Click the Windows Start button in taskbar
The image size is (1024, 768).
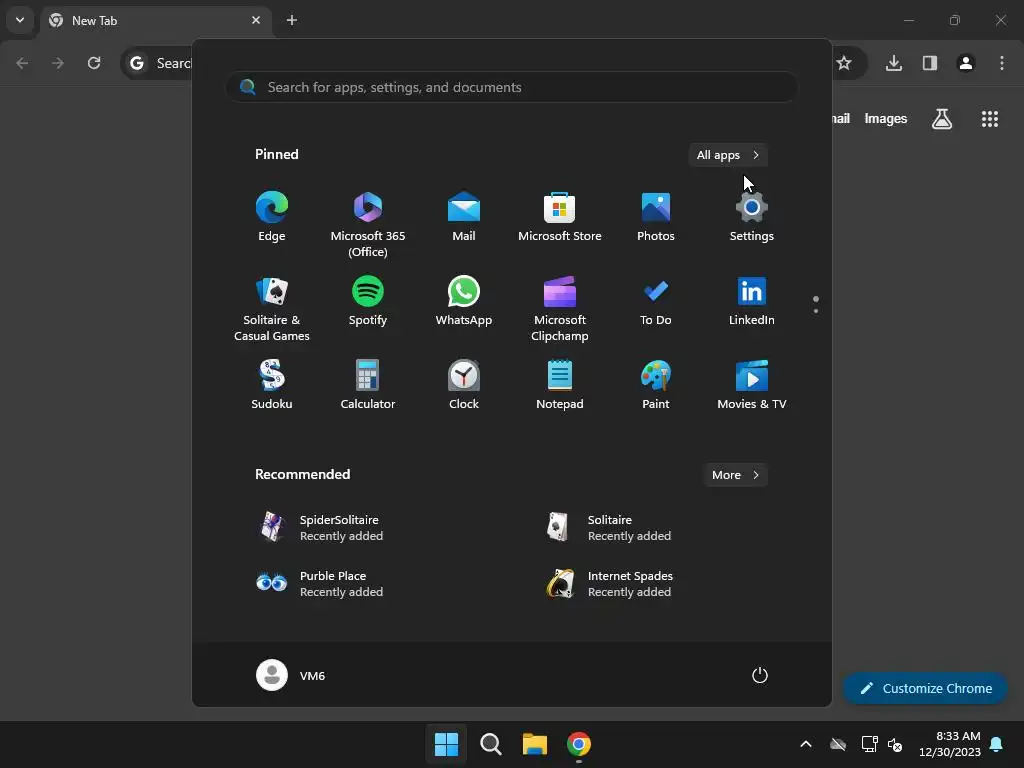(x=447, y=744)
